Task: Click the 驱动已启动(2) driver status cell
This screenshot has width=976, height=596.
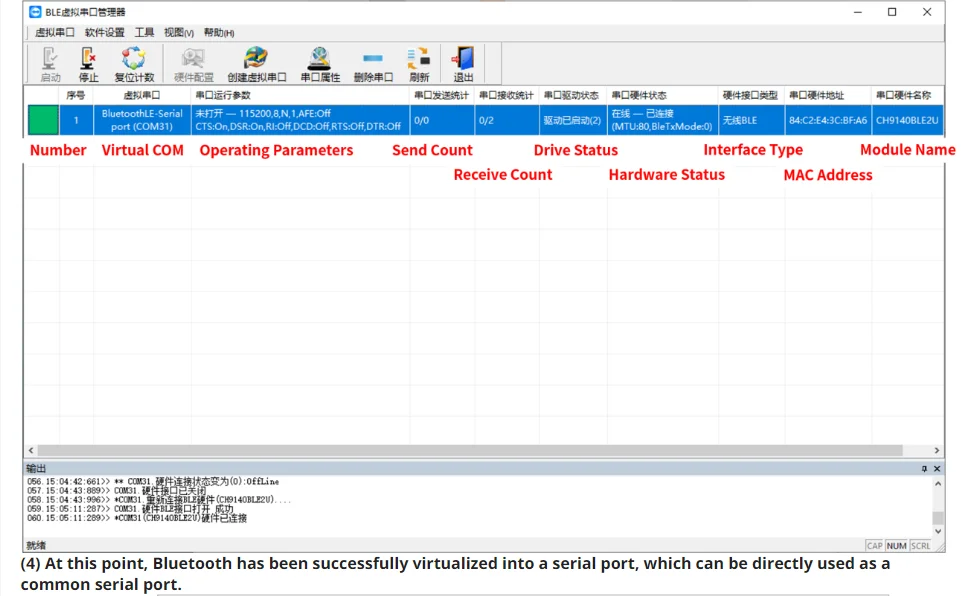Action: [573, 120]
